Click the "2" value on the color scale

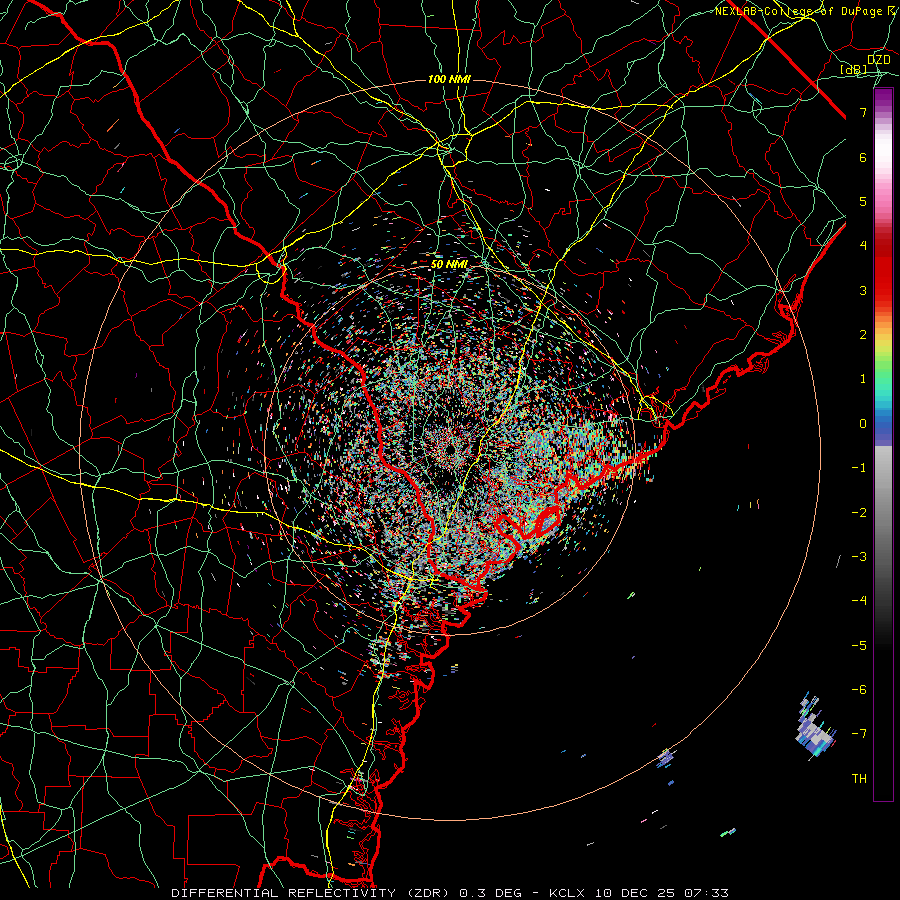(863, 334)
